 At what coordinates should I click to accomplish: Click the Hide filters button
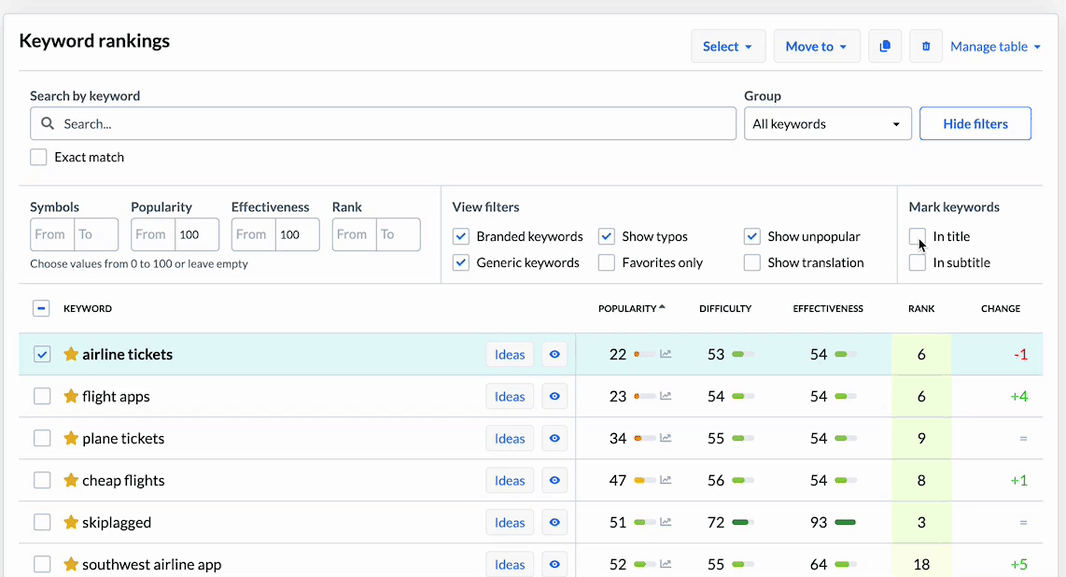click(975, 124)
